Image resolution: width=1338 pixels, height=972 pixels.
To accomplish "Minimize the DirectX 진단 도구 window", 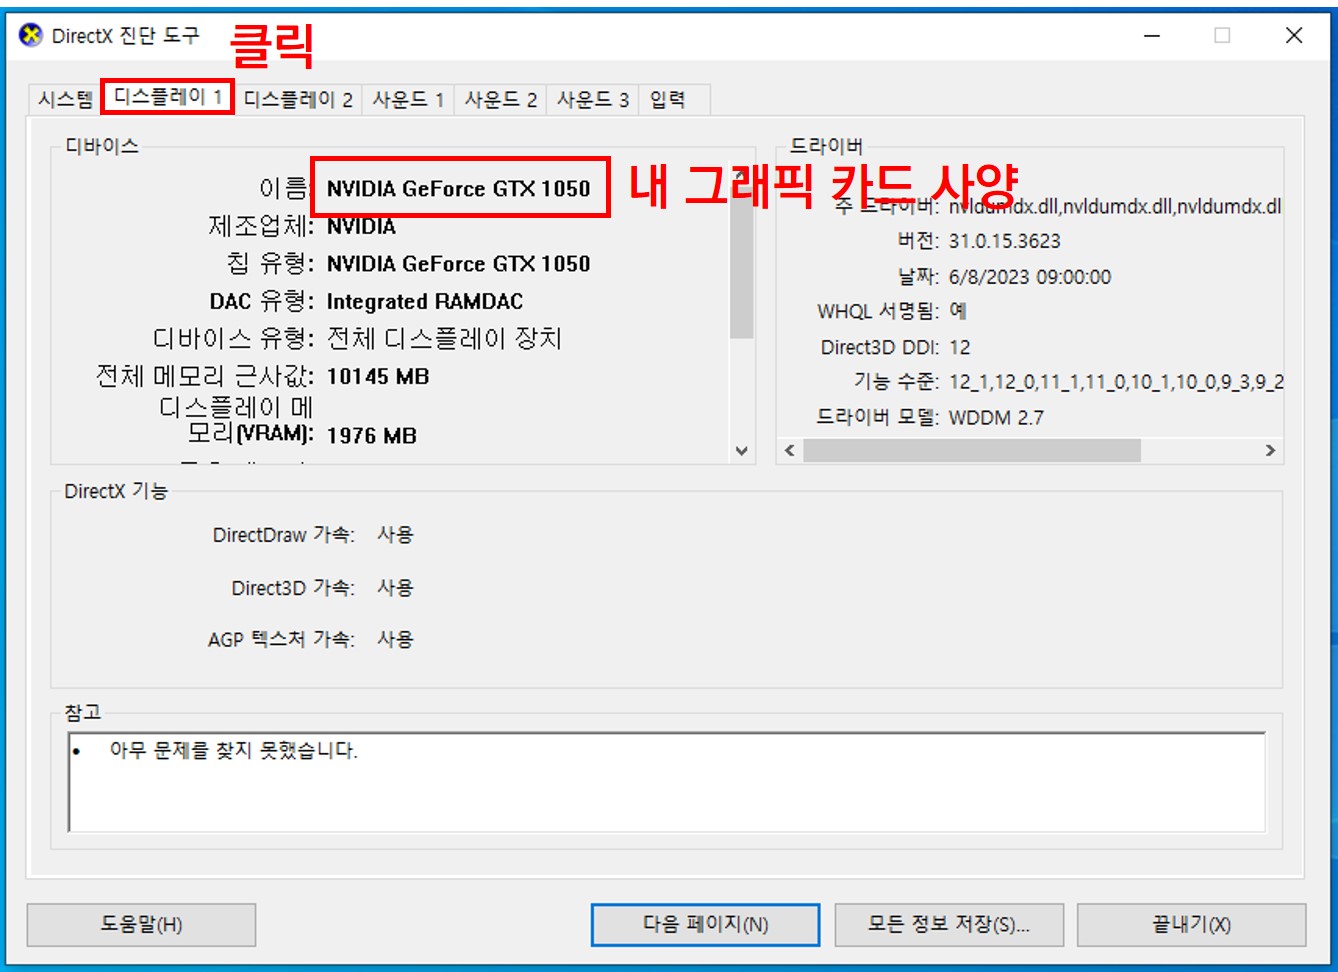I will pos(1152,36).
